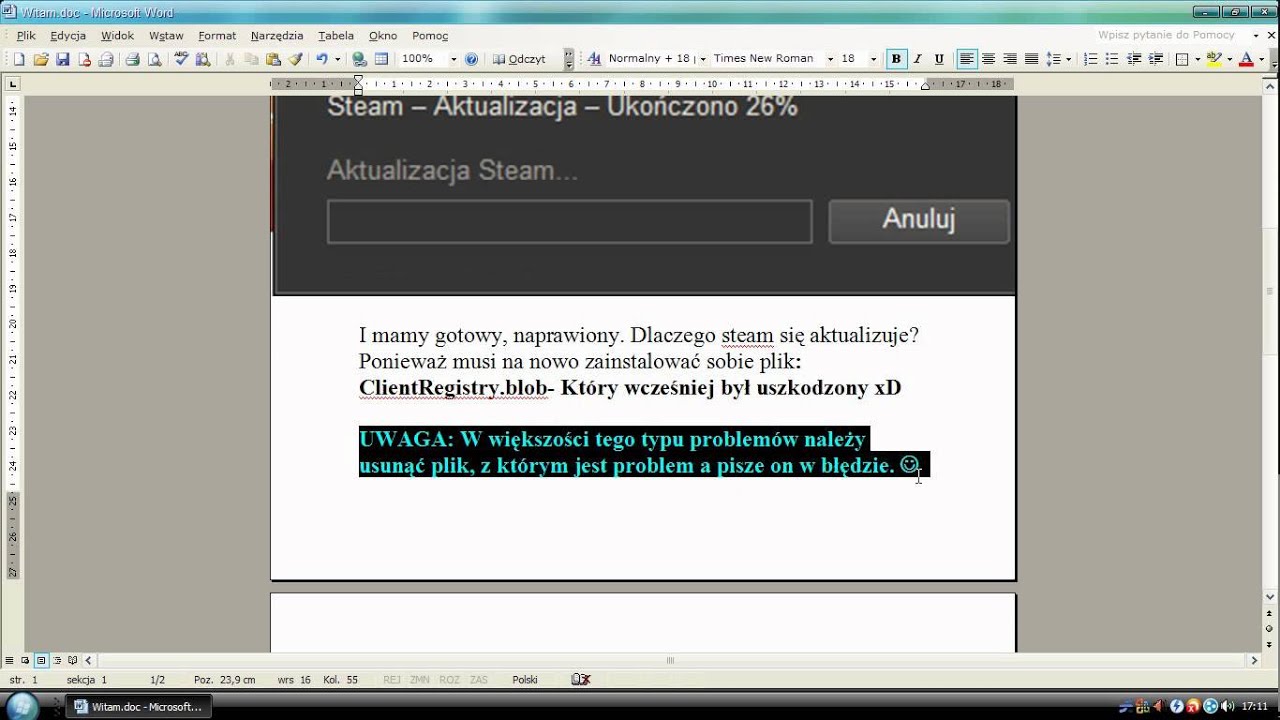
Task: Click the E-mail toolbar icon
Action: [105, 59]
